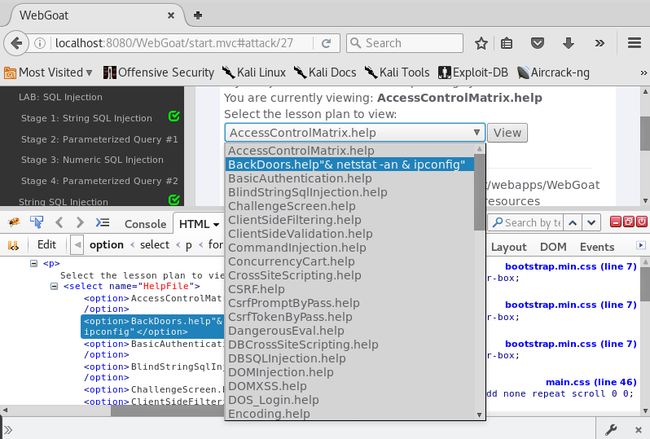Open the wrench icon in the bottom bar
The image size is (650, 439).
611,430
